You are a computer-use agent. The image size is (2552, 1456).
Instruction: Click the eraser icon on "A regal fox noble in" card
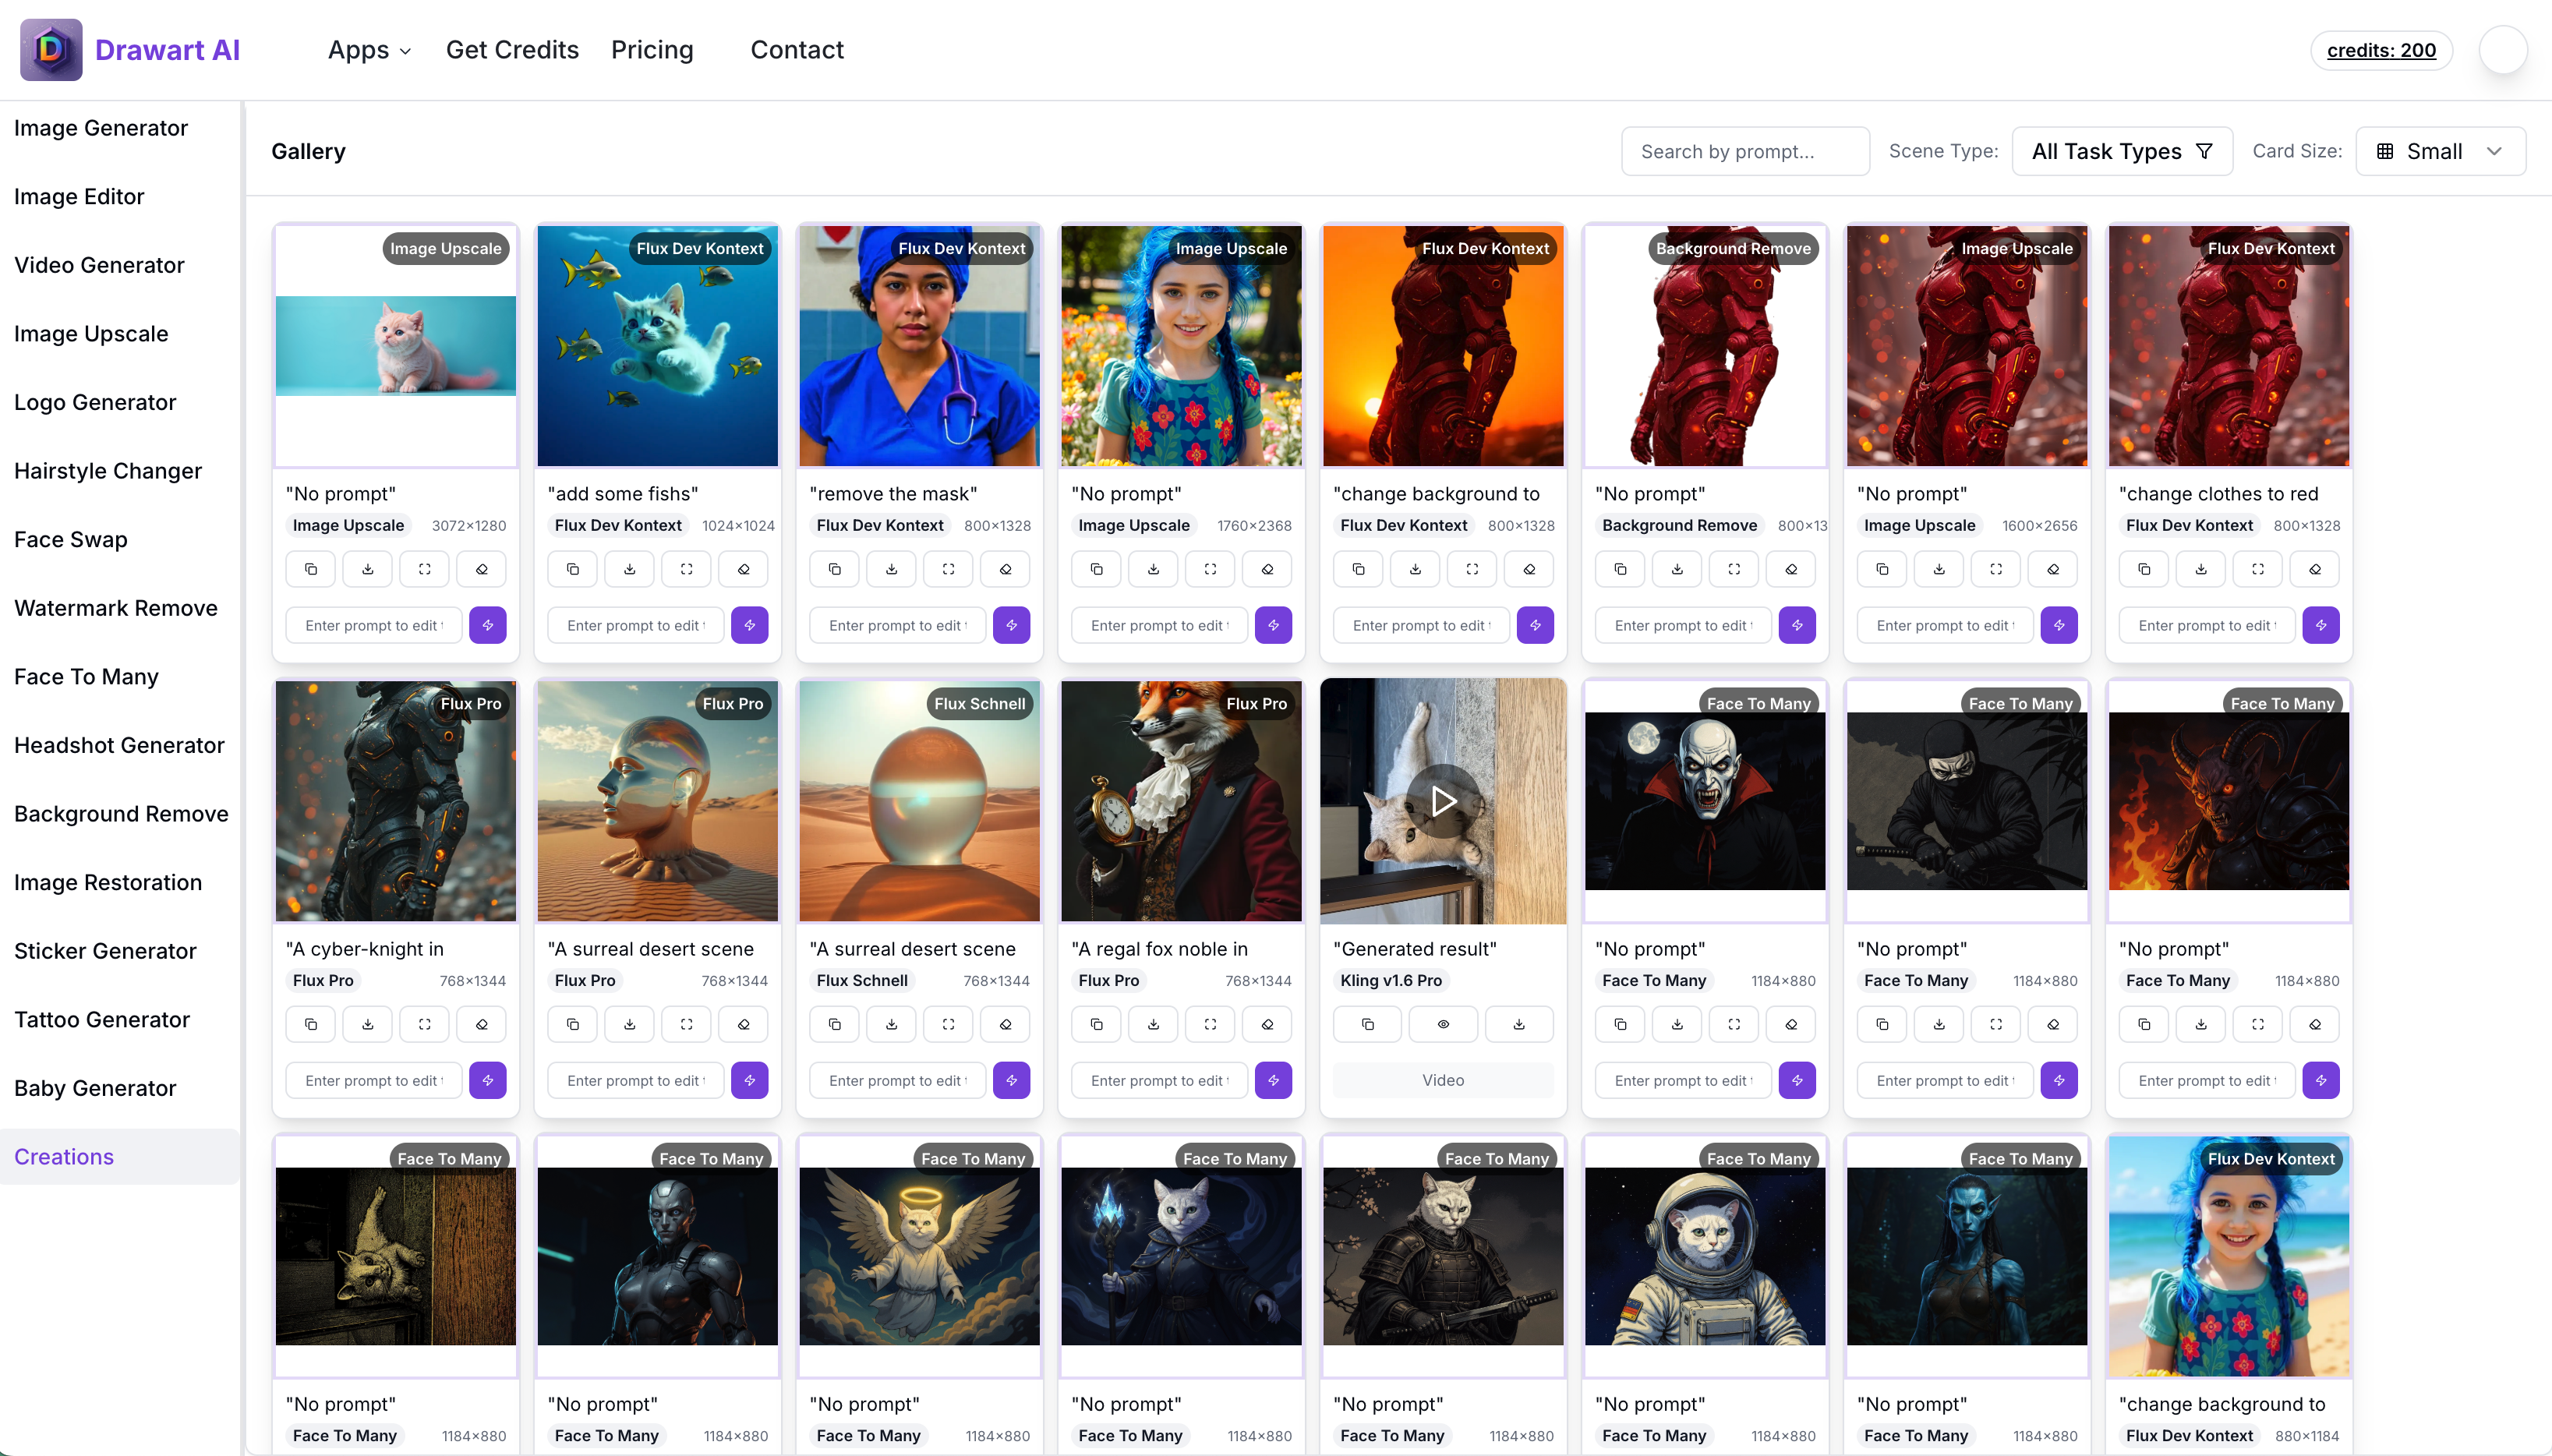1268,1024
